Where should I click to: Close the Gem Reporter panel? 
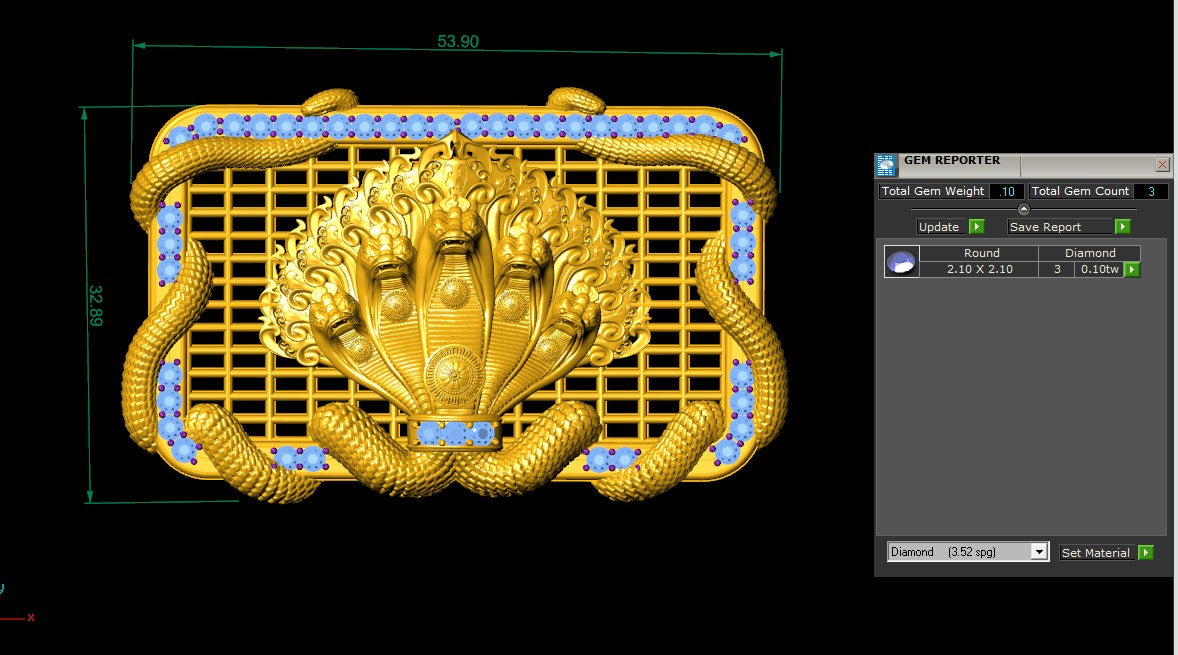tap(1162, 164)
